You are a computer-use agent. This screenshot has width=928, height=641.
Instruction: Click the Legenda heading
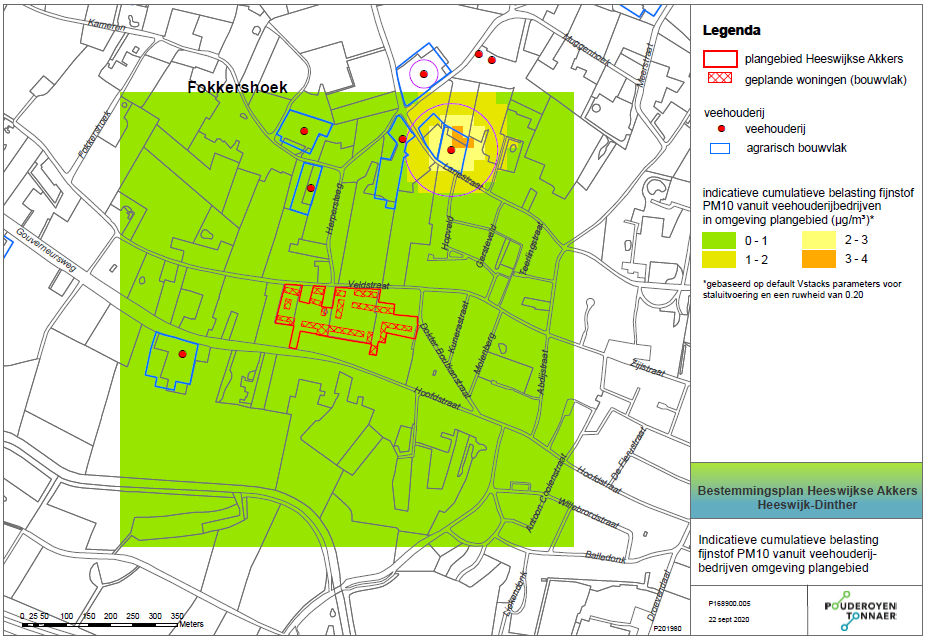(732, 30)
